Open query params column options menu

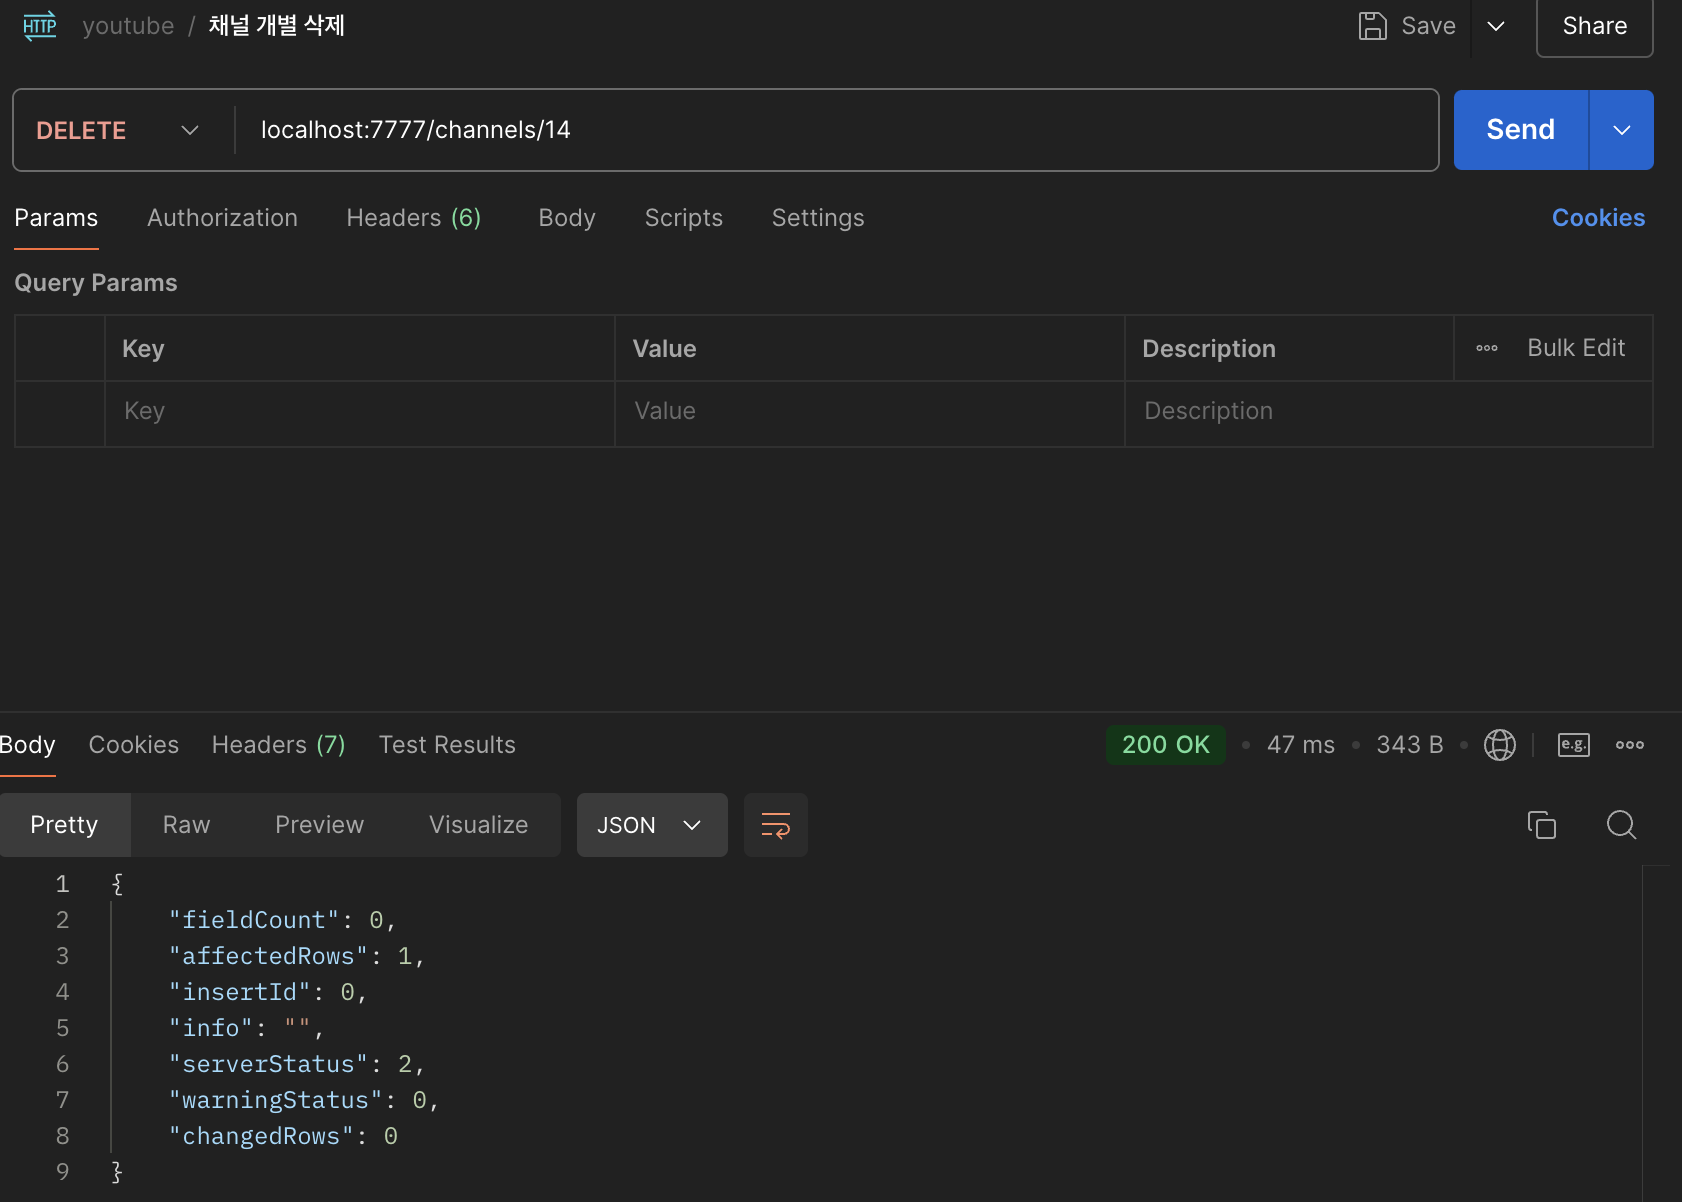(x=1487, y=348)
